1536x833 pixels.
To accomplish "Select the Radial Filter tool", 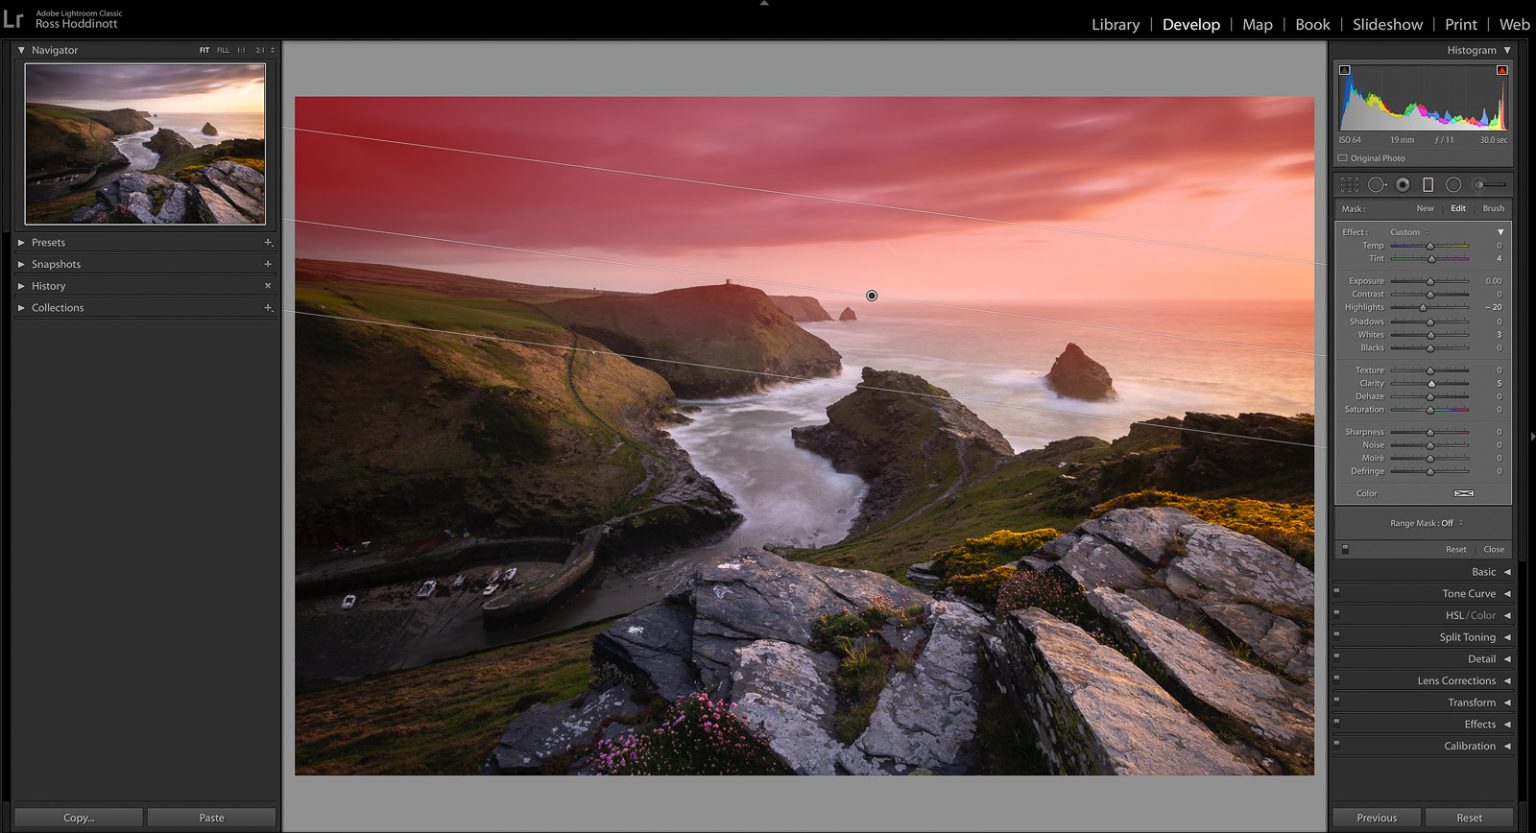I will [1453, 185].
